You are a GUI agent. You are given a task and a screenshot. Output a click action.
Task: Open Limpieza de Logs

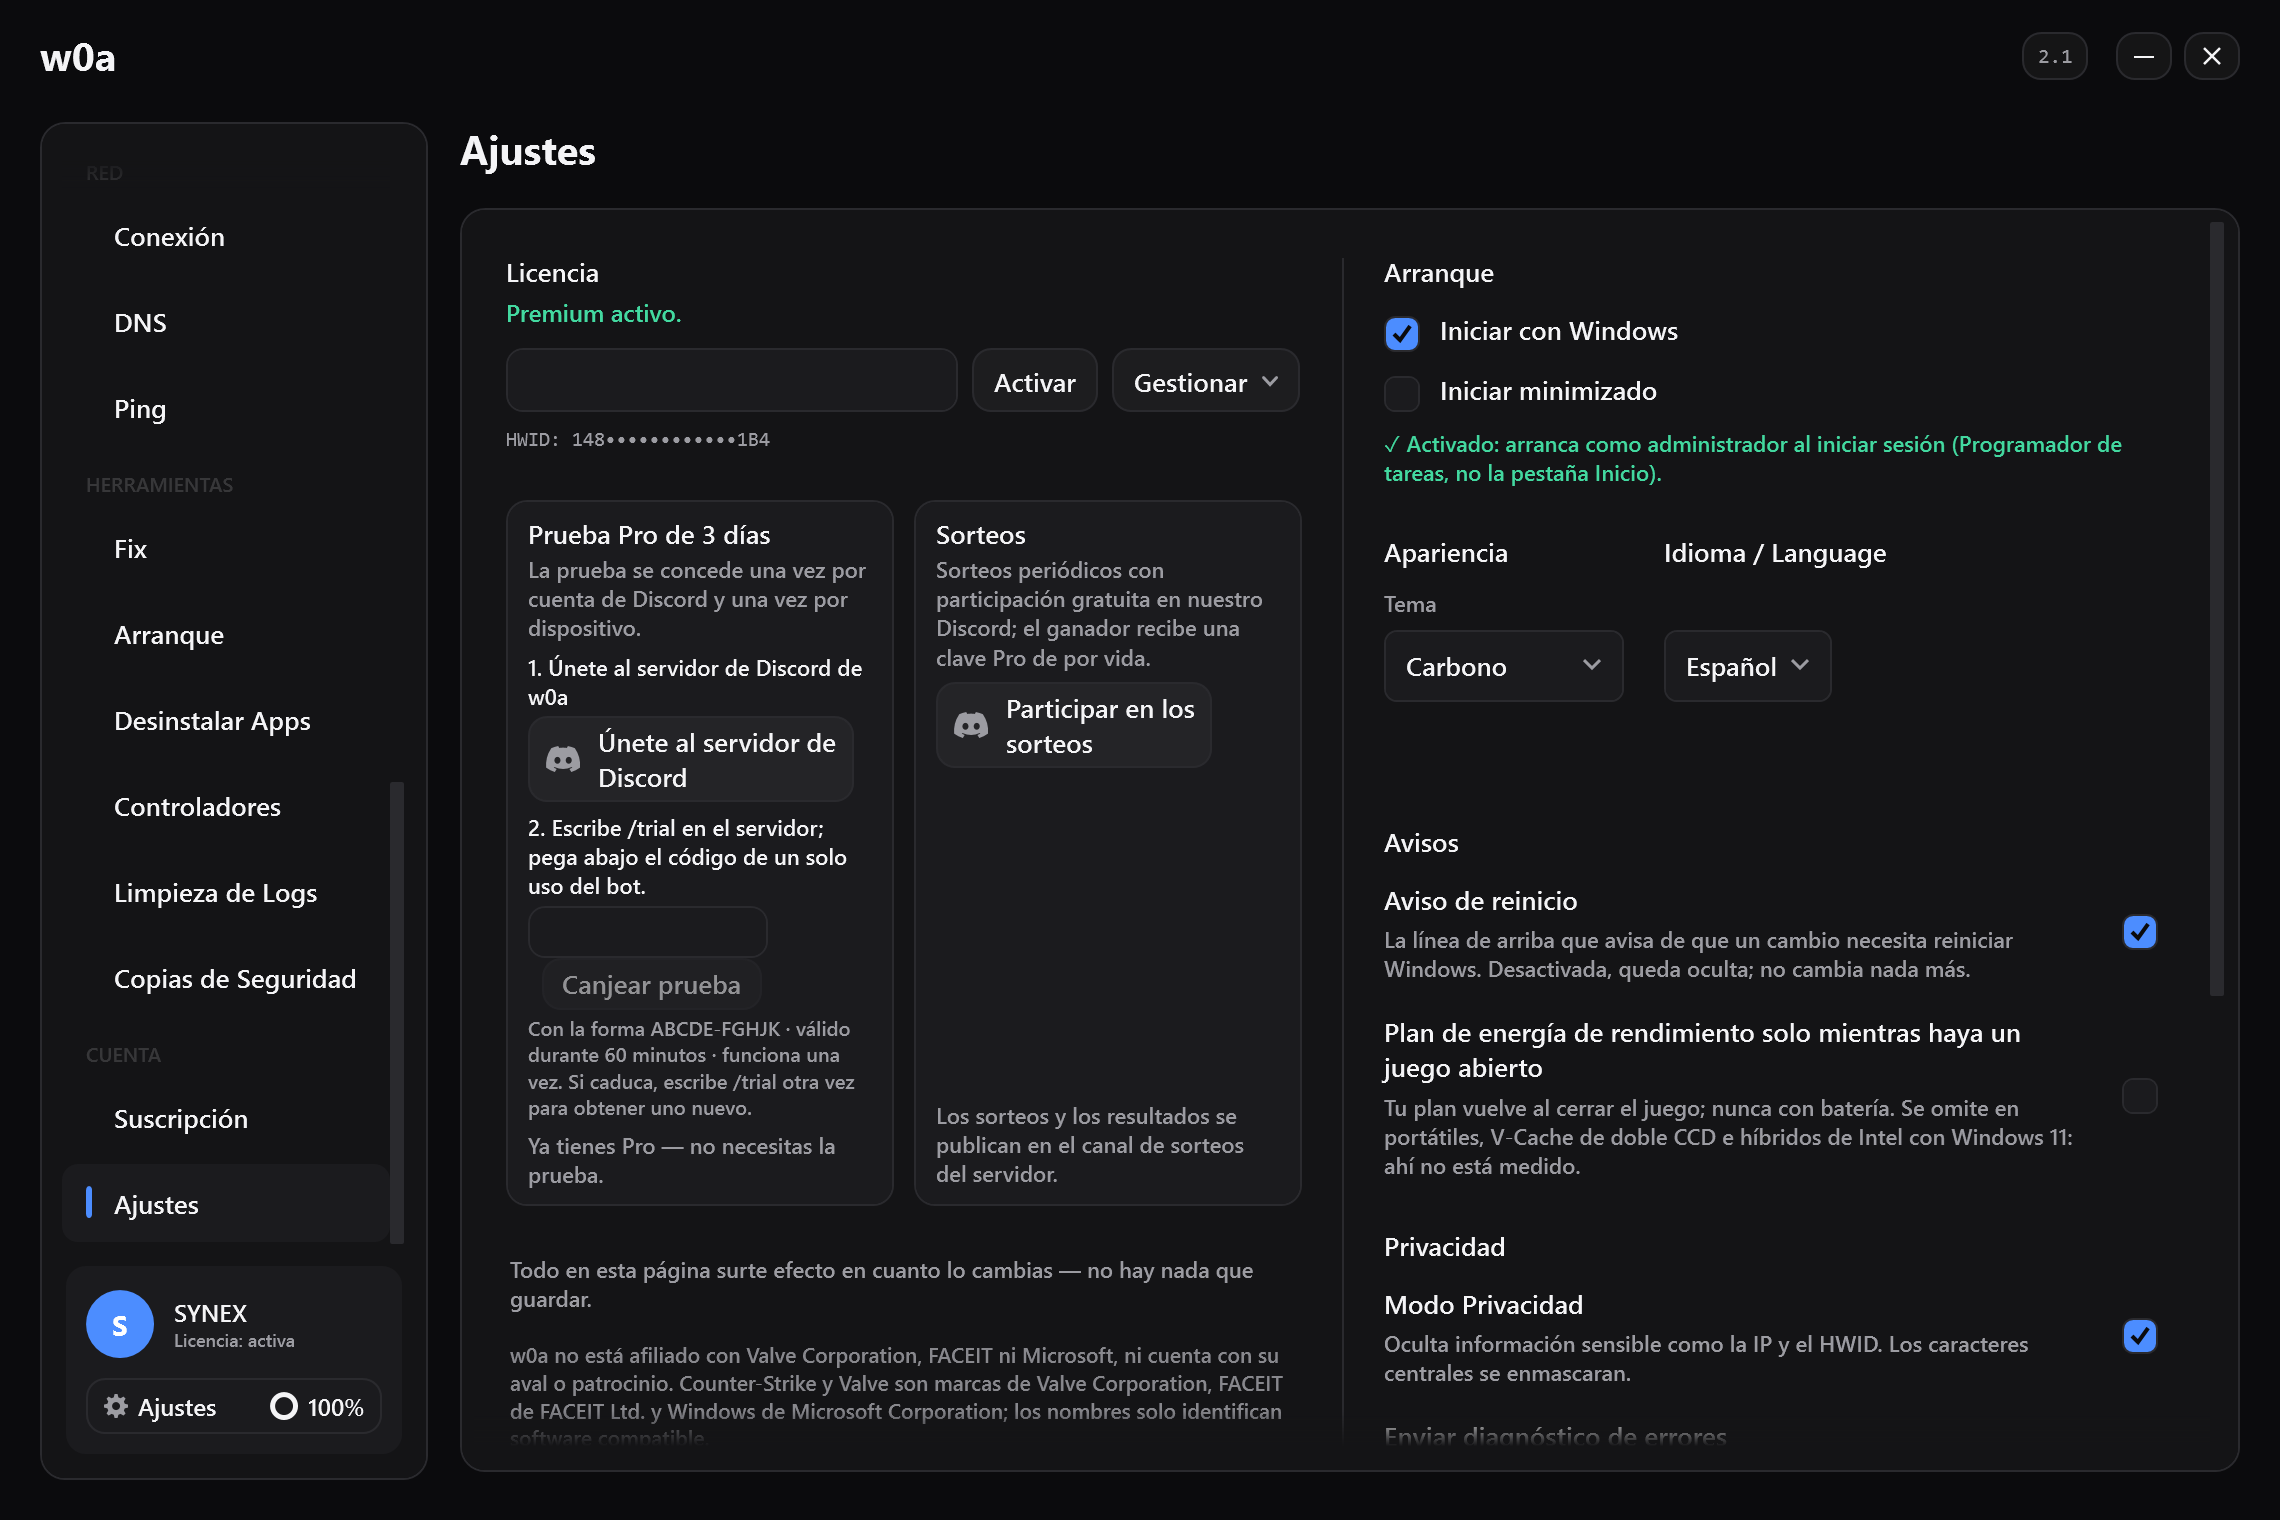(226, 893)
